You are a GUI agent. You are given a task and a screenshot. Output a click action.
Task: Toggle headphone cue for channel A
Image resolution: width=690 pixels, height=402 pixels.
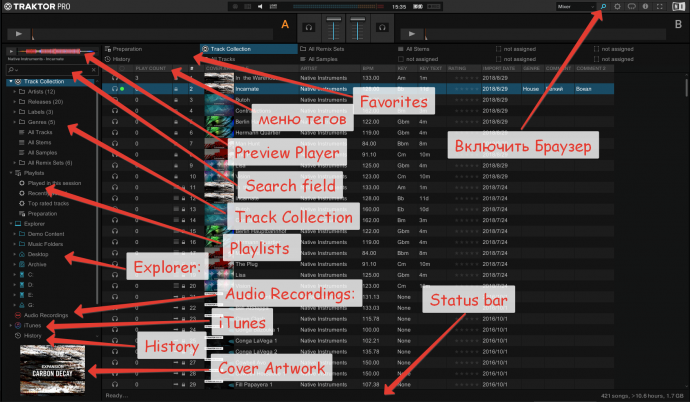pos(309,28)
